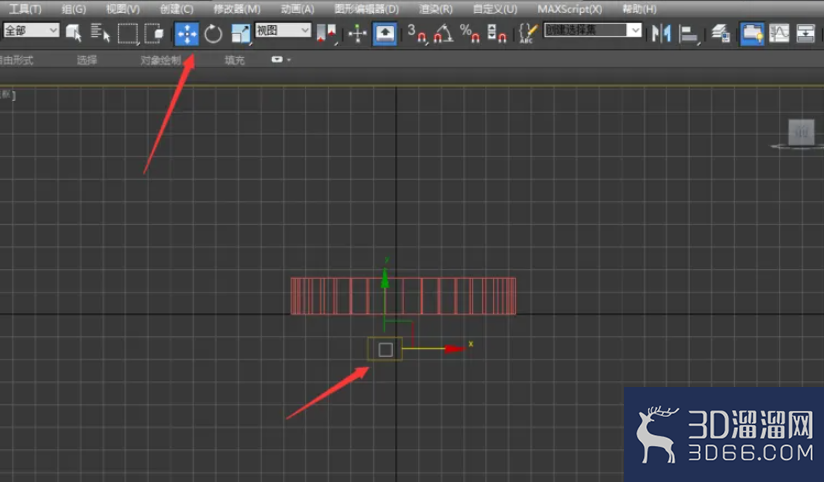This screenshot has width=824, height=482.
Task: Activate the Select and Rotate tool
Action: point(213,34)
